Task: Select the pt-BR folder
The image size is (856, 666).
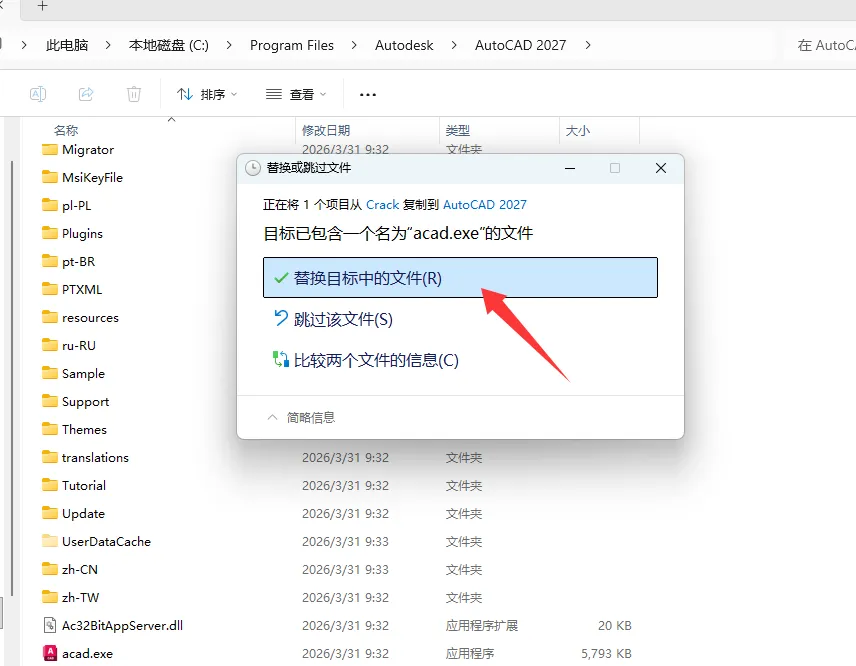Action: click(x=68, y=261)
